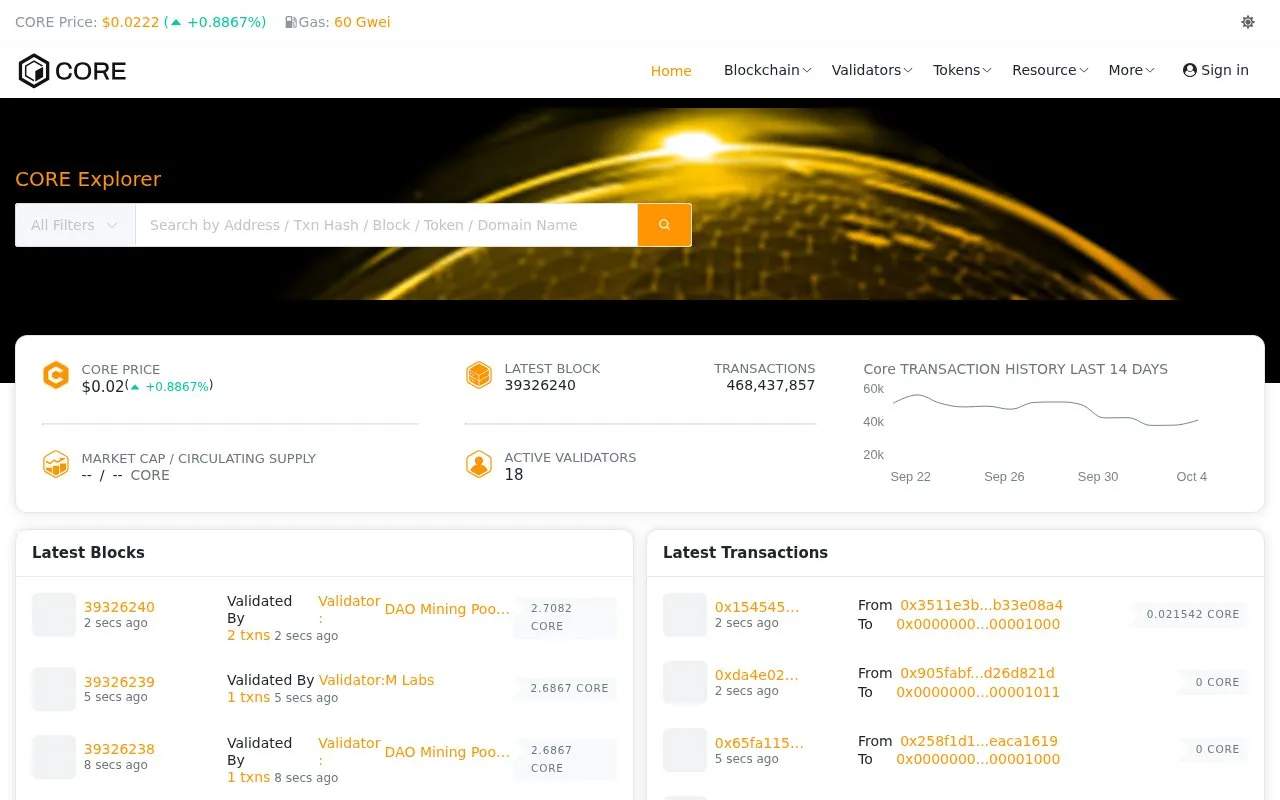Click the Latest Block cube icon
Viewport: 1280px width, 800px height.
(x=479, y=375)
